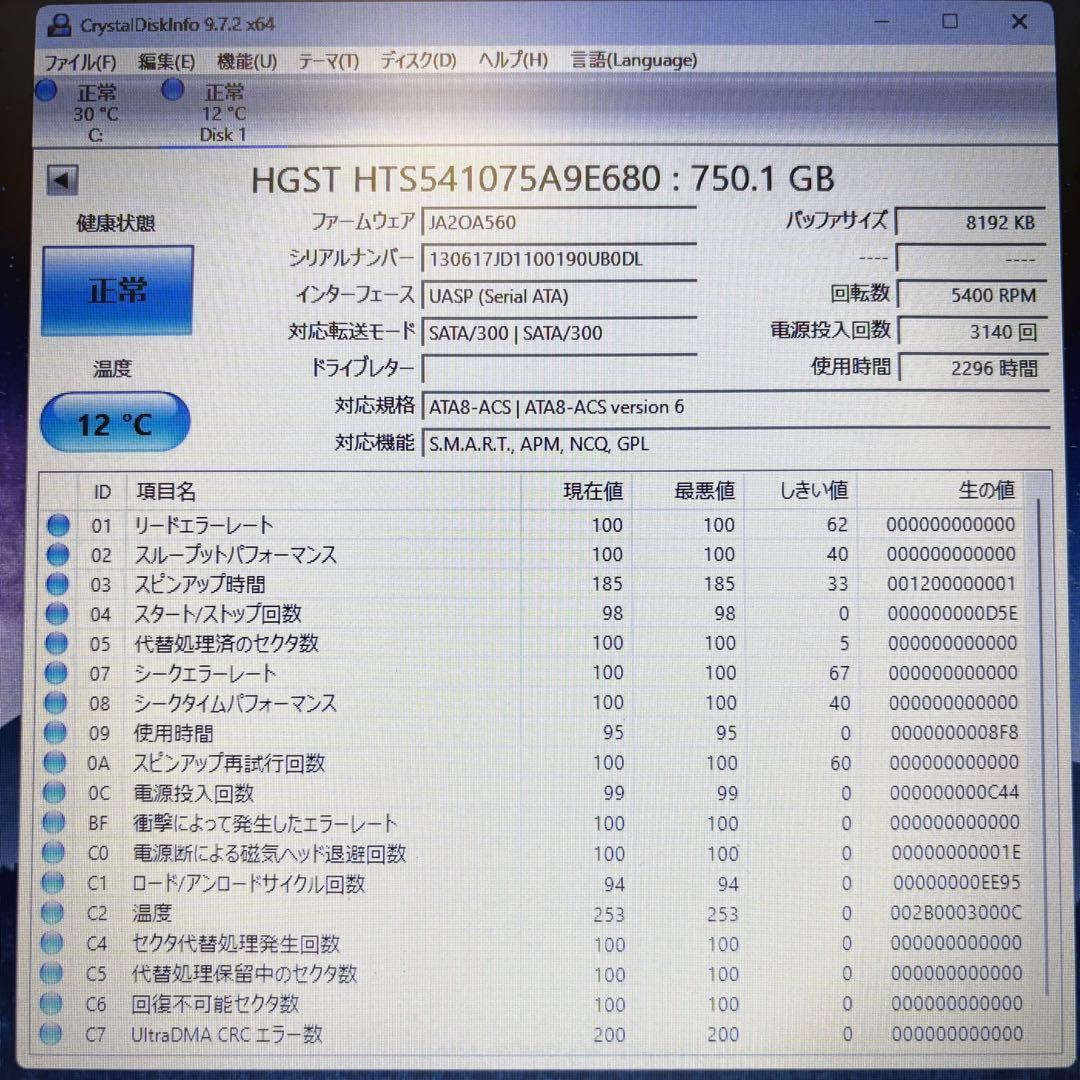1080x1080 pixels.
Task: Click the 12 °C temperature badge
Action: click(x=114, y=422)
